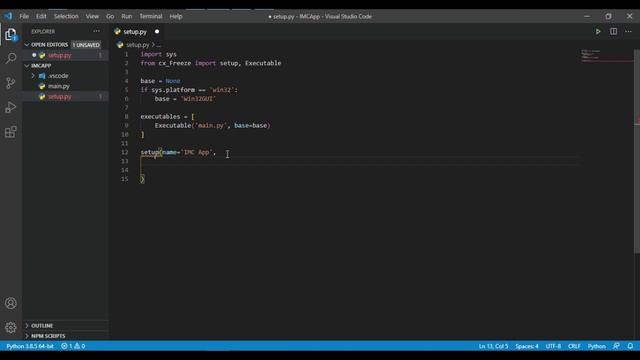640x360 pixels.
Task: Click cx_Freeze on line 2
Action: pyautogui.click(x=175, y=63)
